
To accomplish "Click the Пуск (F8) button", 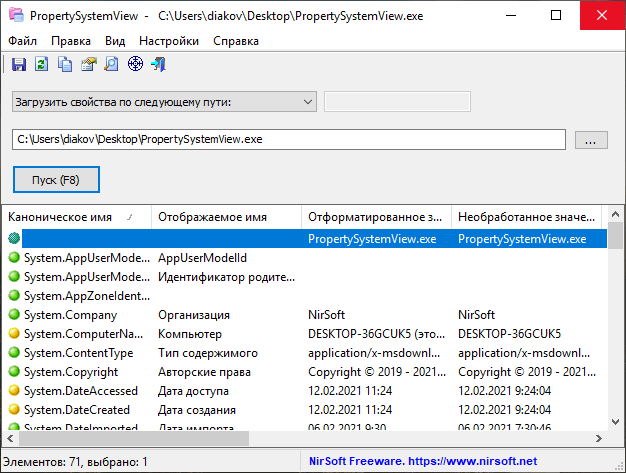I will tap(56, 180).
